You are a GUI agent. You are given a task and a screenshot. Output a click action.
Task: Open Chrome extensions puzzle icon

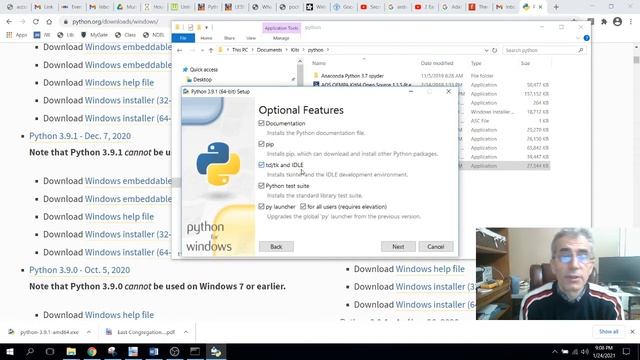604,22
